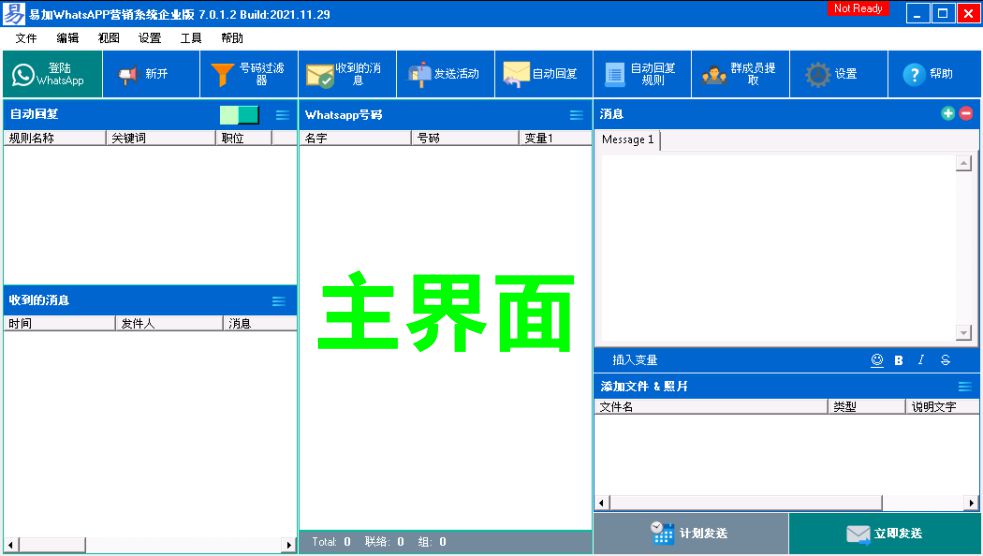Viewport: 983px width, 556px height.
Task: Click 立即发送 send now button
Action: (x=885, y=533)
